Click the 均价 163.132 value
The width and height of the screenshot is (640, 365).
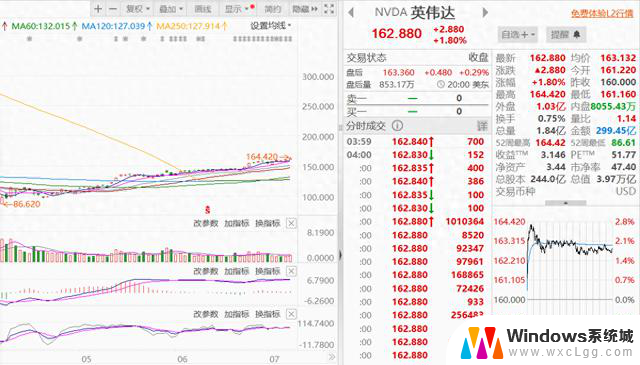click(618, 58)
